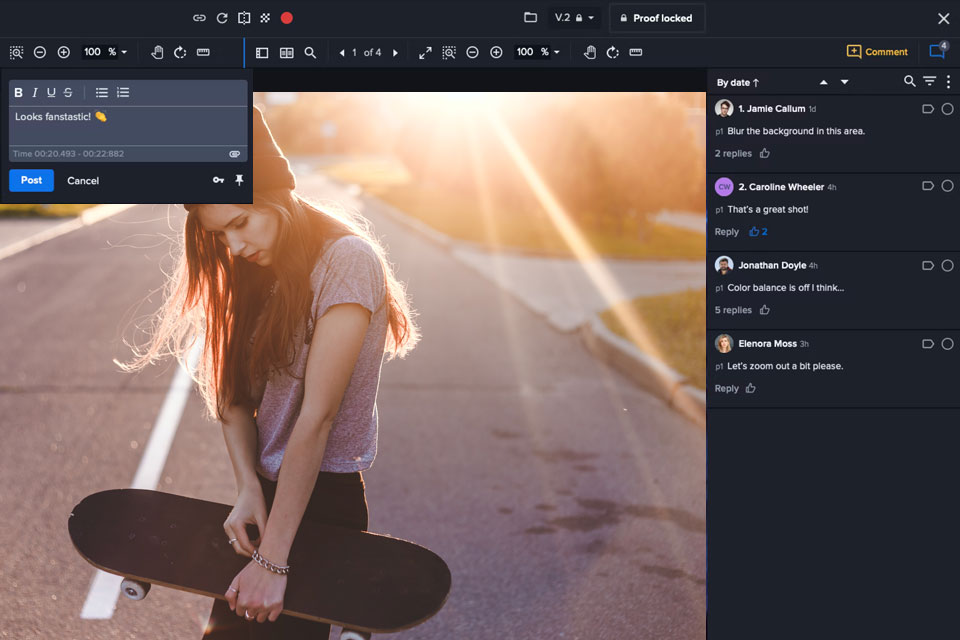Make comment private with key icon
This screenshot has width=960, height=640.
click(218, 180)
